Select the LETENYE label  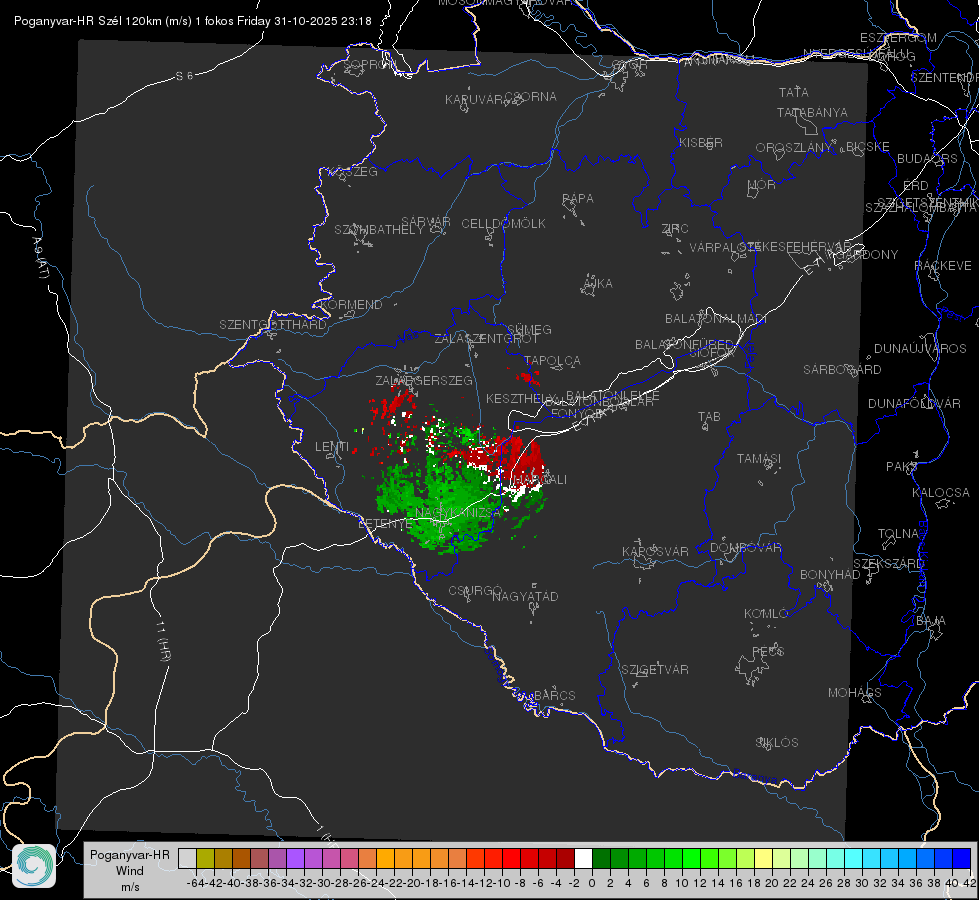click(385, 524)
